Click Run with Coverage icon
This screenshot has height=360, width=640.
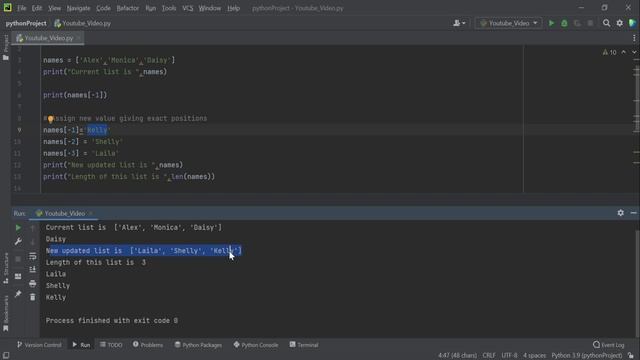(577, 23)
